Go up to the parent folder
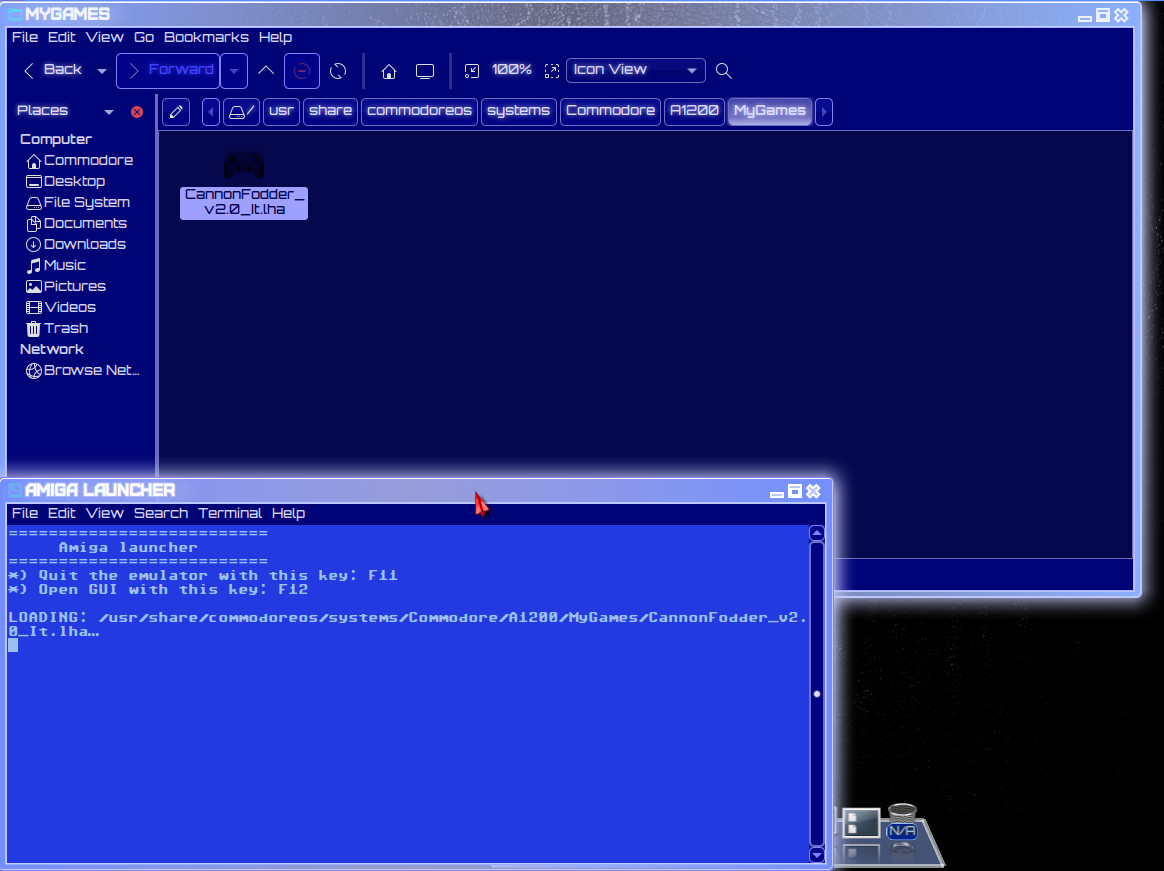This screenshot has width=1164, height=871. (x=266, y=71)
